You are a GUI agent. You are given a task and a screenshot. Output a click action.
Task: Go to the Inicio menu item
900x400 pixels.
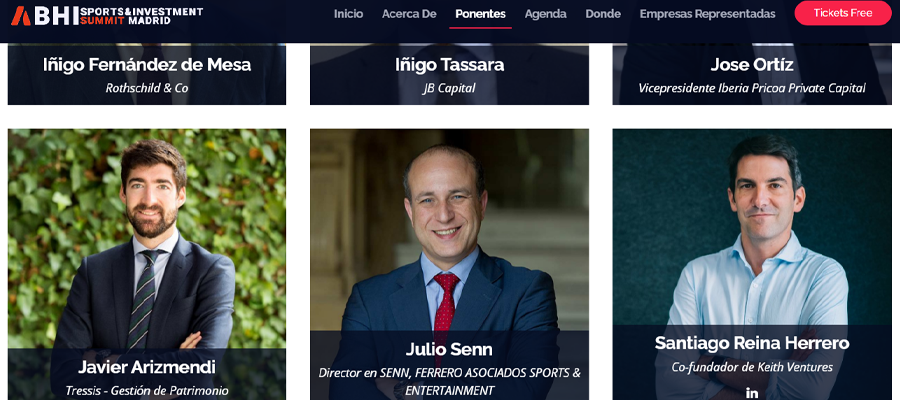click(x=348, y=14)
